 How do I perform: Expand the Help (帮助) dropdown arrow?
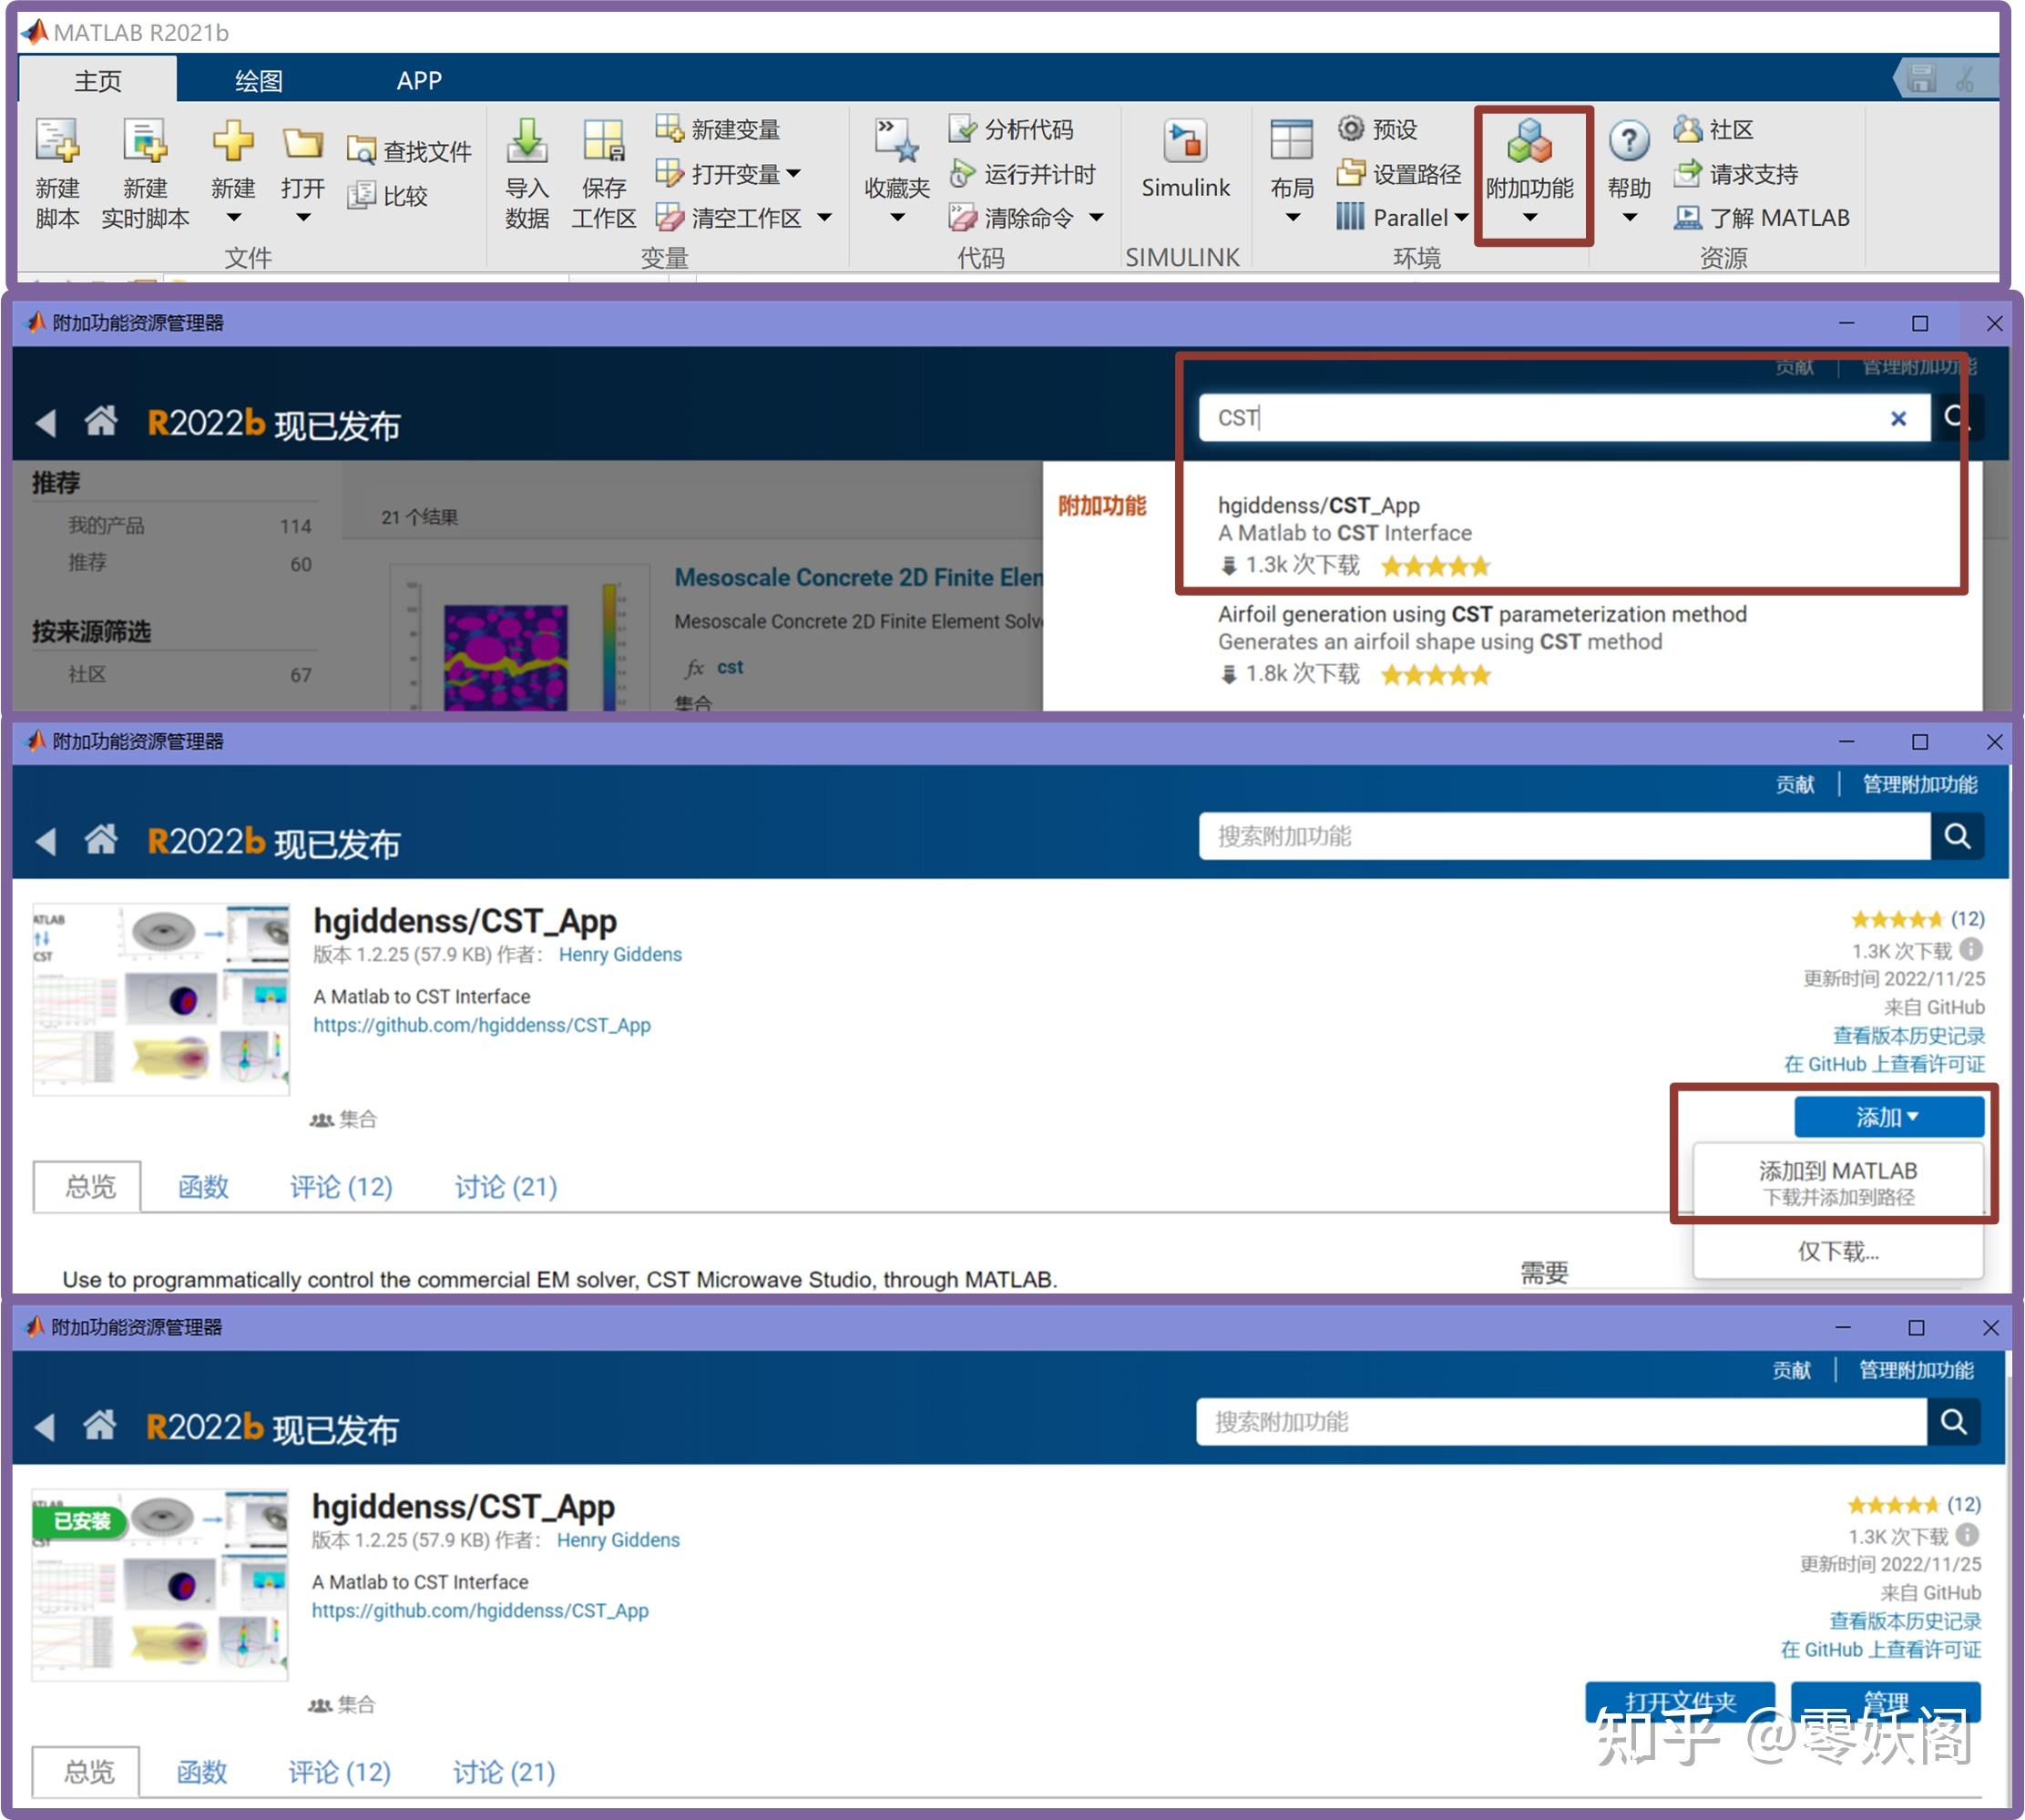[1629, 218]
